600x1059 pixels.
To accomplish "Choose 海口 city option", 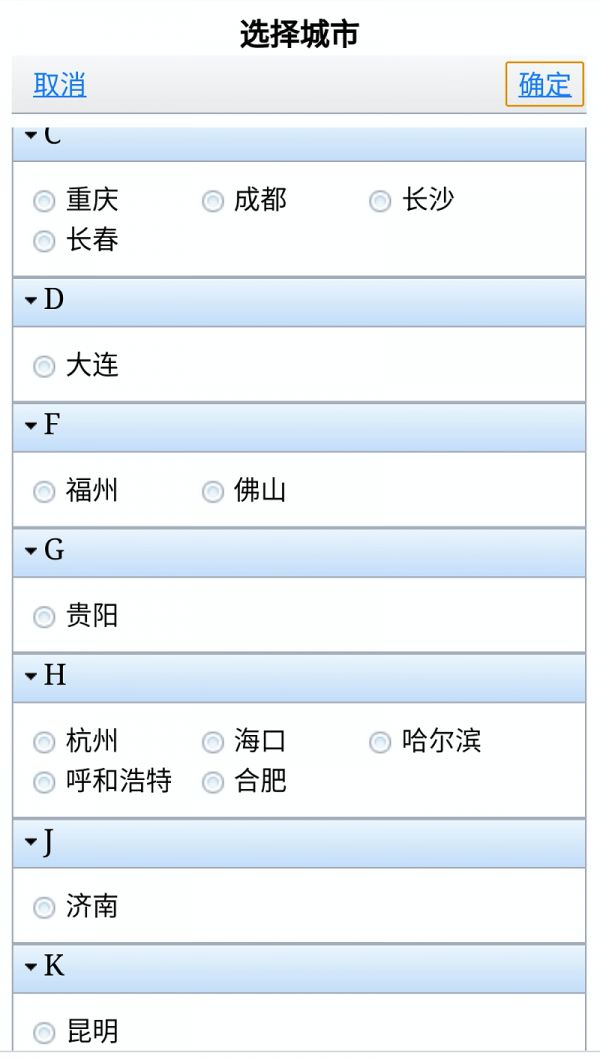I will 213,742.
